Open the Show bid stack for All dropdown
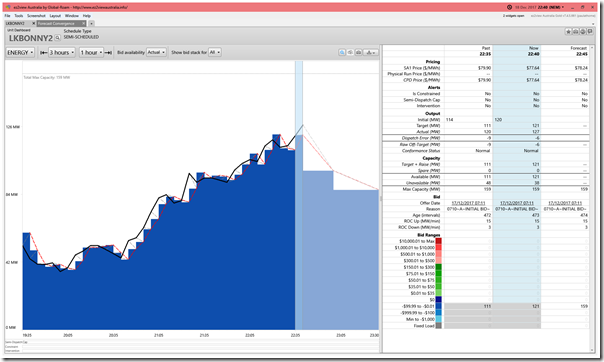Screen dimensions: 604x362 215,52
